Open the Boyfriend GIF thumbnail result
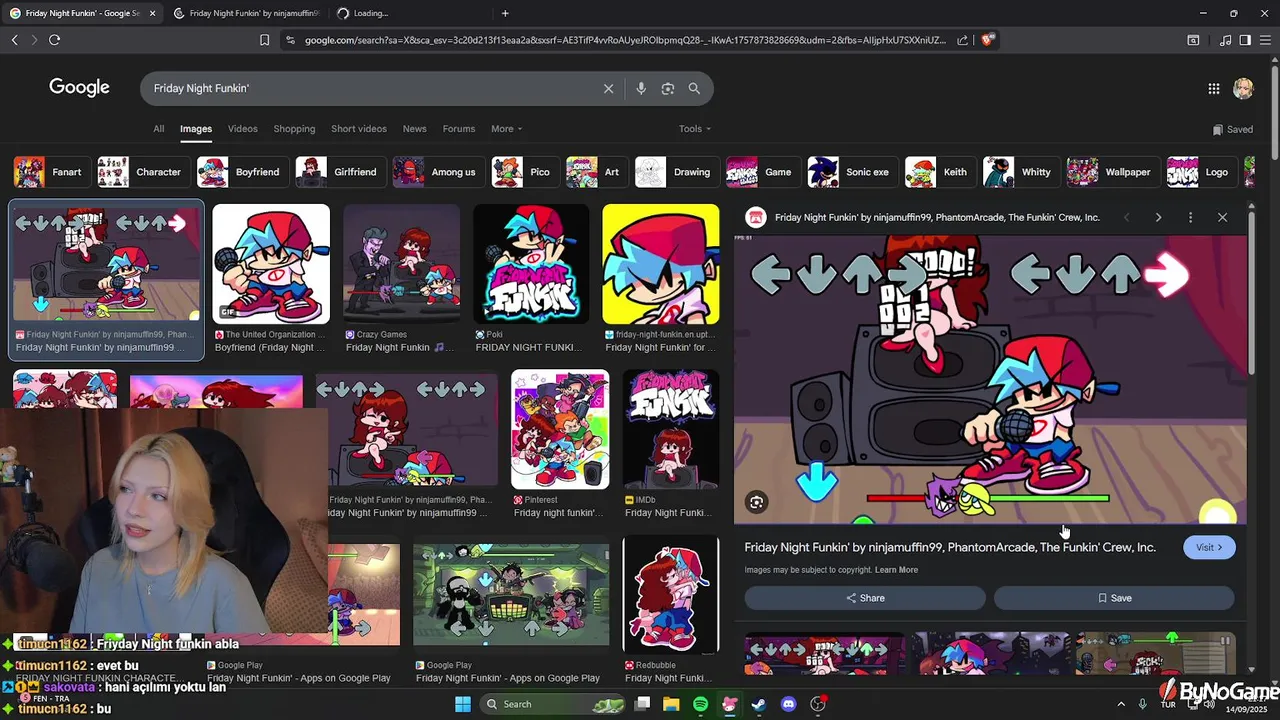1280x720 pixels. coord(271,264)
